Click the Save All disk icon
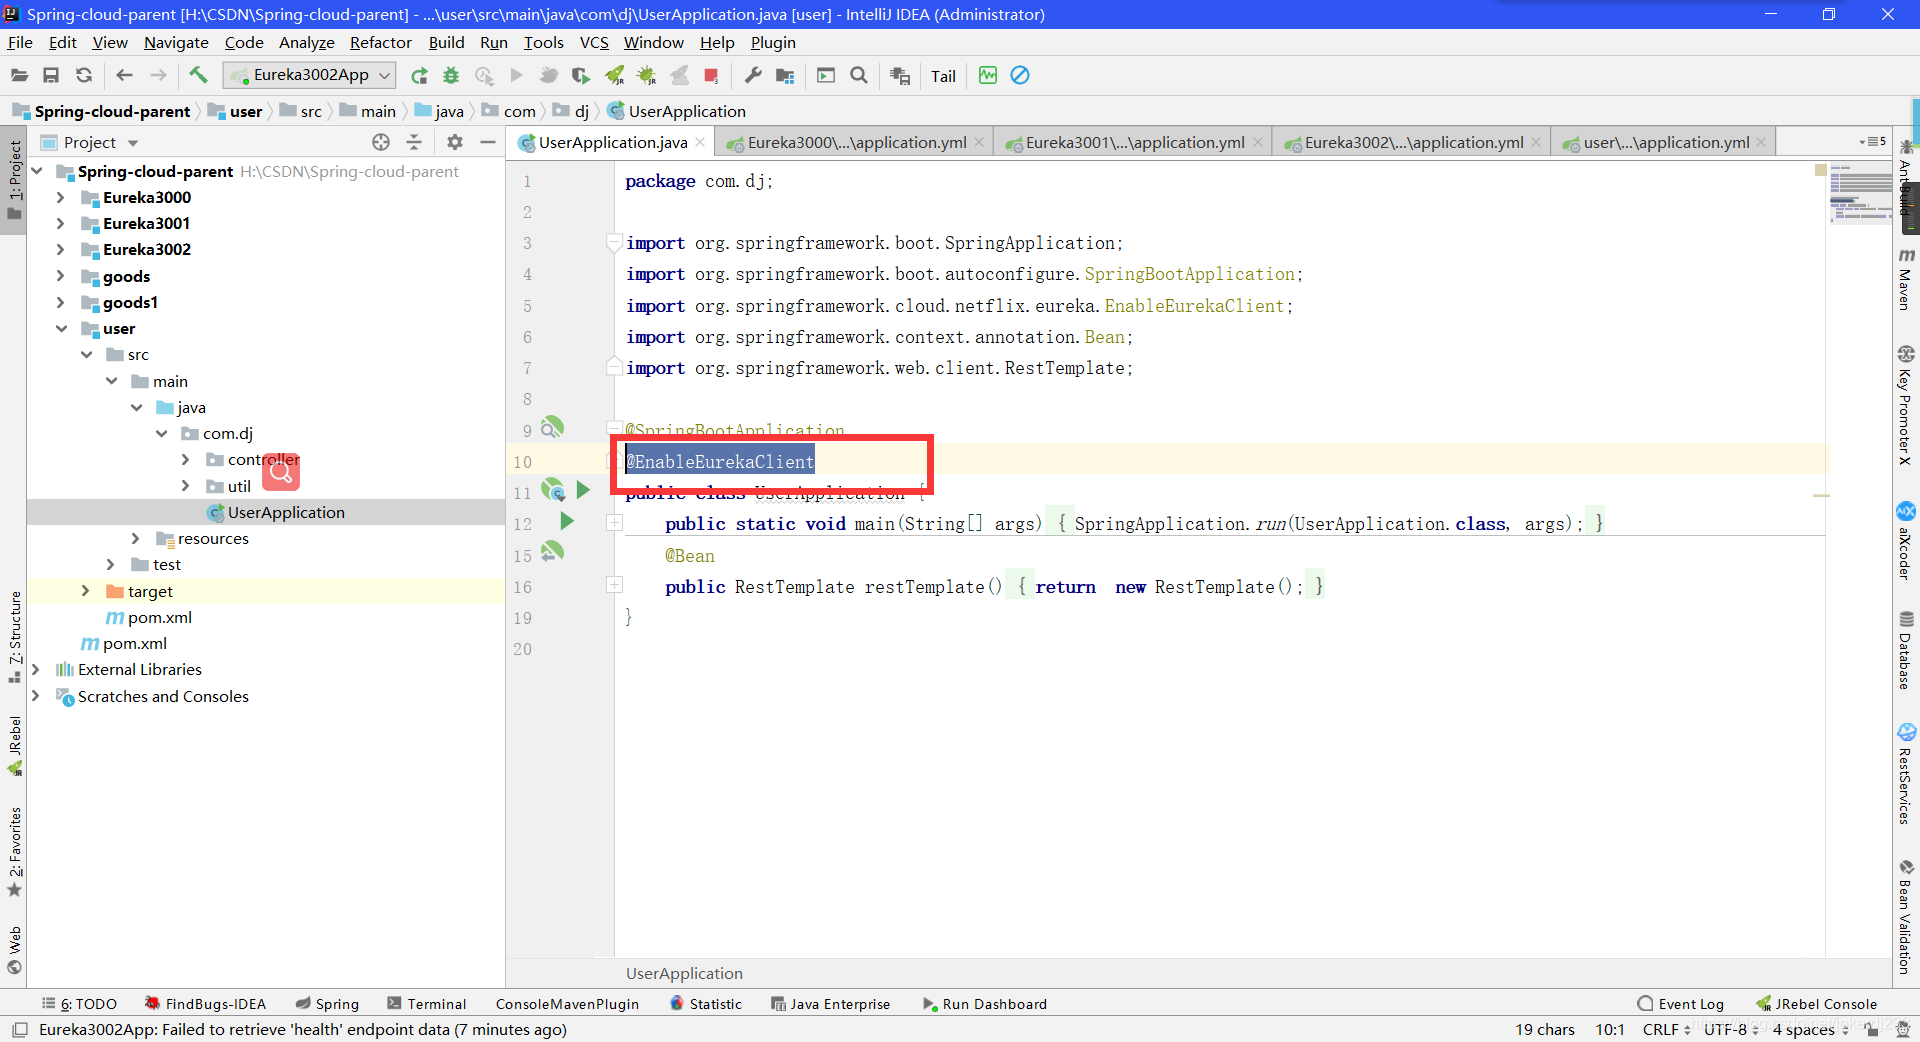1920x1042 pixels. point(51,75)
